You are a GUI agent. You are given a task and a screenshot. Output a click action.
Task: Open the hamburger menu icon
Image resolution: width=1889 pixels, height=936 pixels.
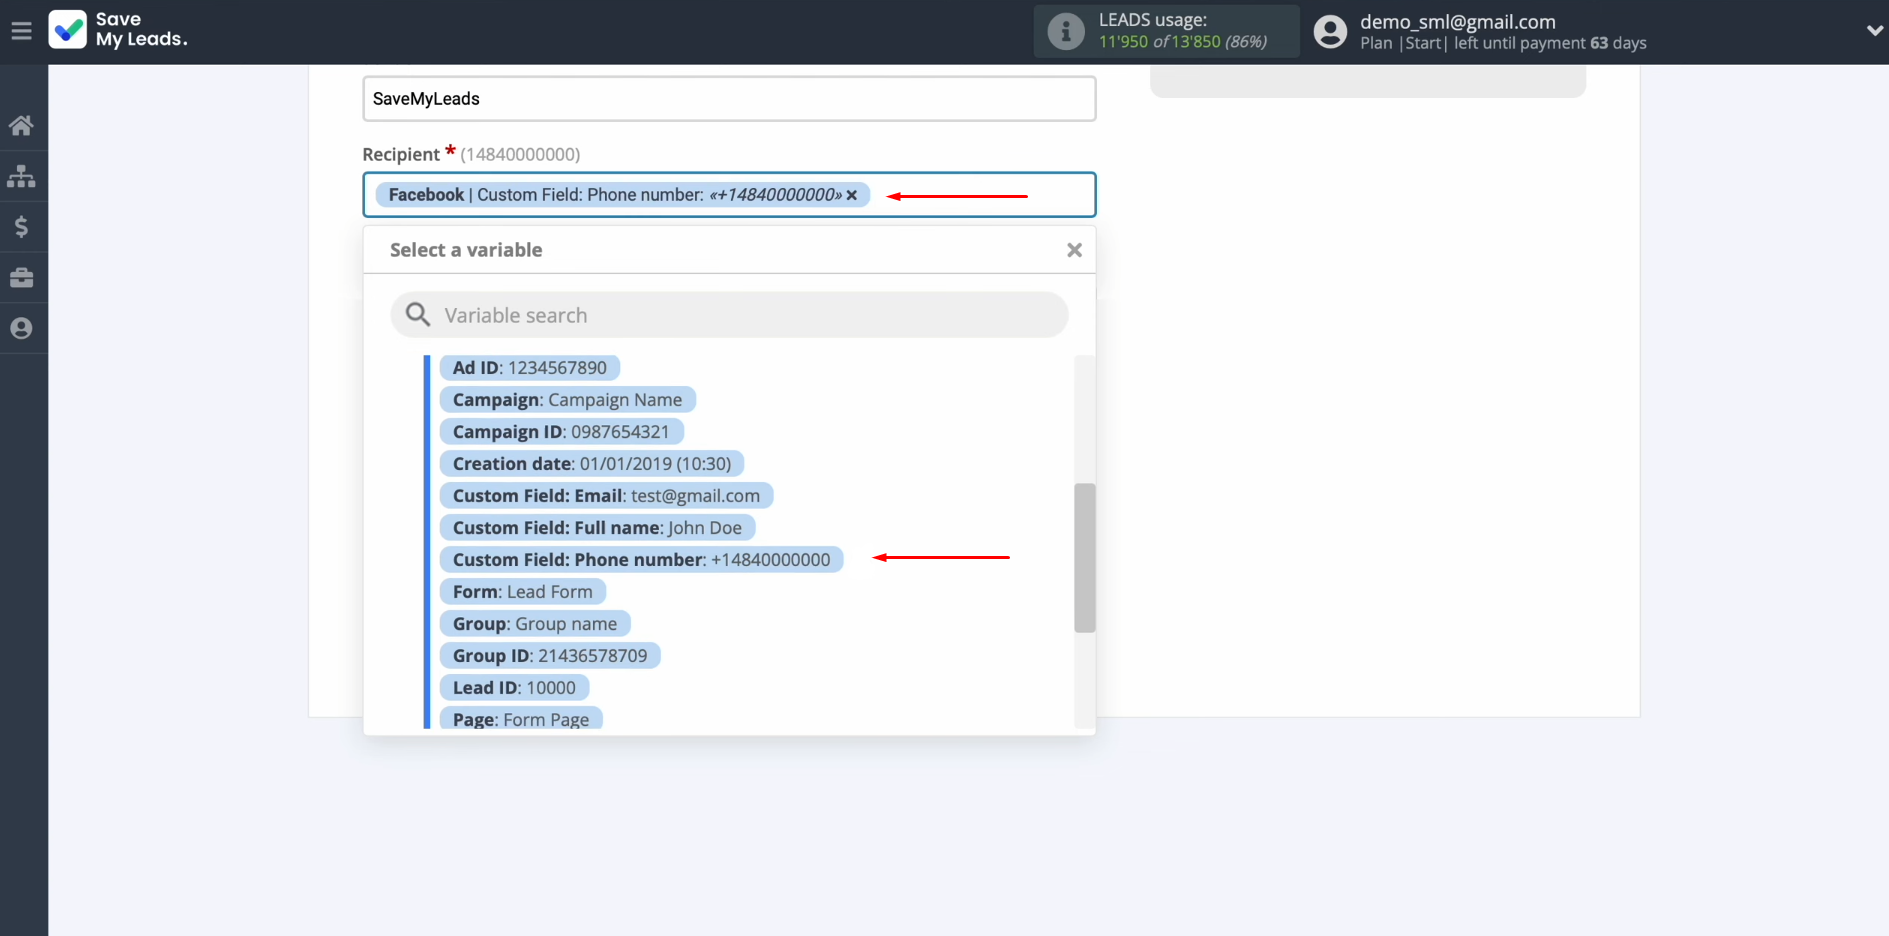tap(21, 31)
